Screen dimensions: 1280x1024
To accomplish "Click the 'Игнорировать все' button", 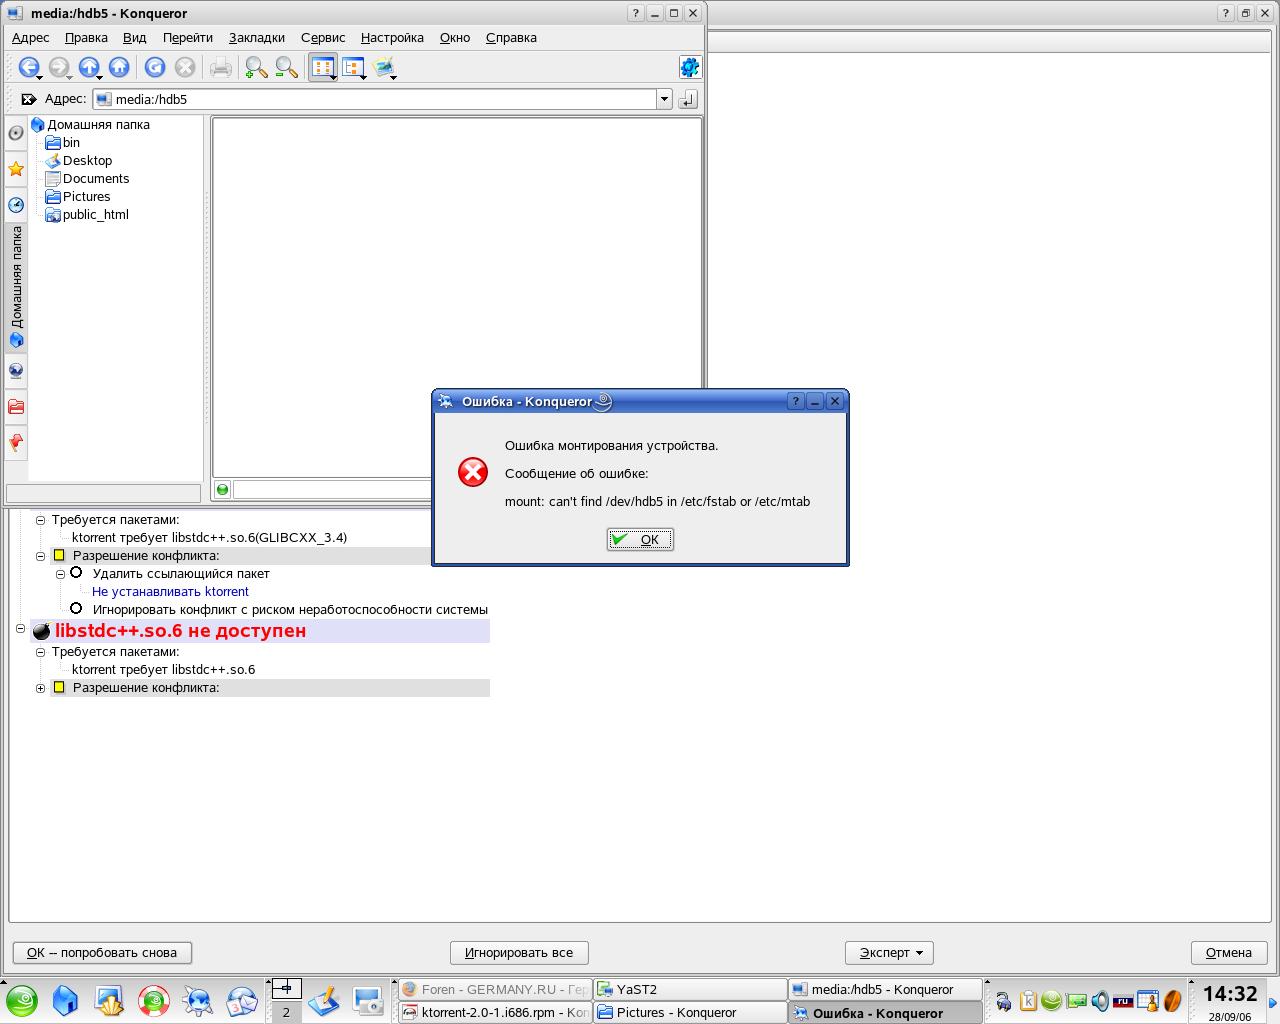I will click(x=518, y=953).
